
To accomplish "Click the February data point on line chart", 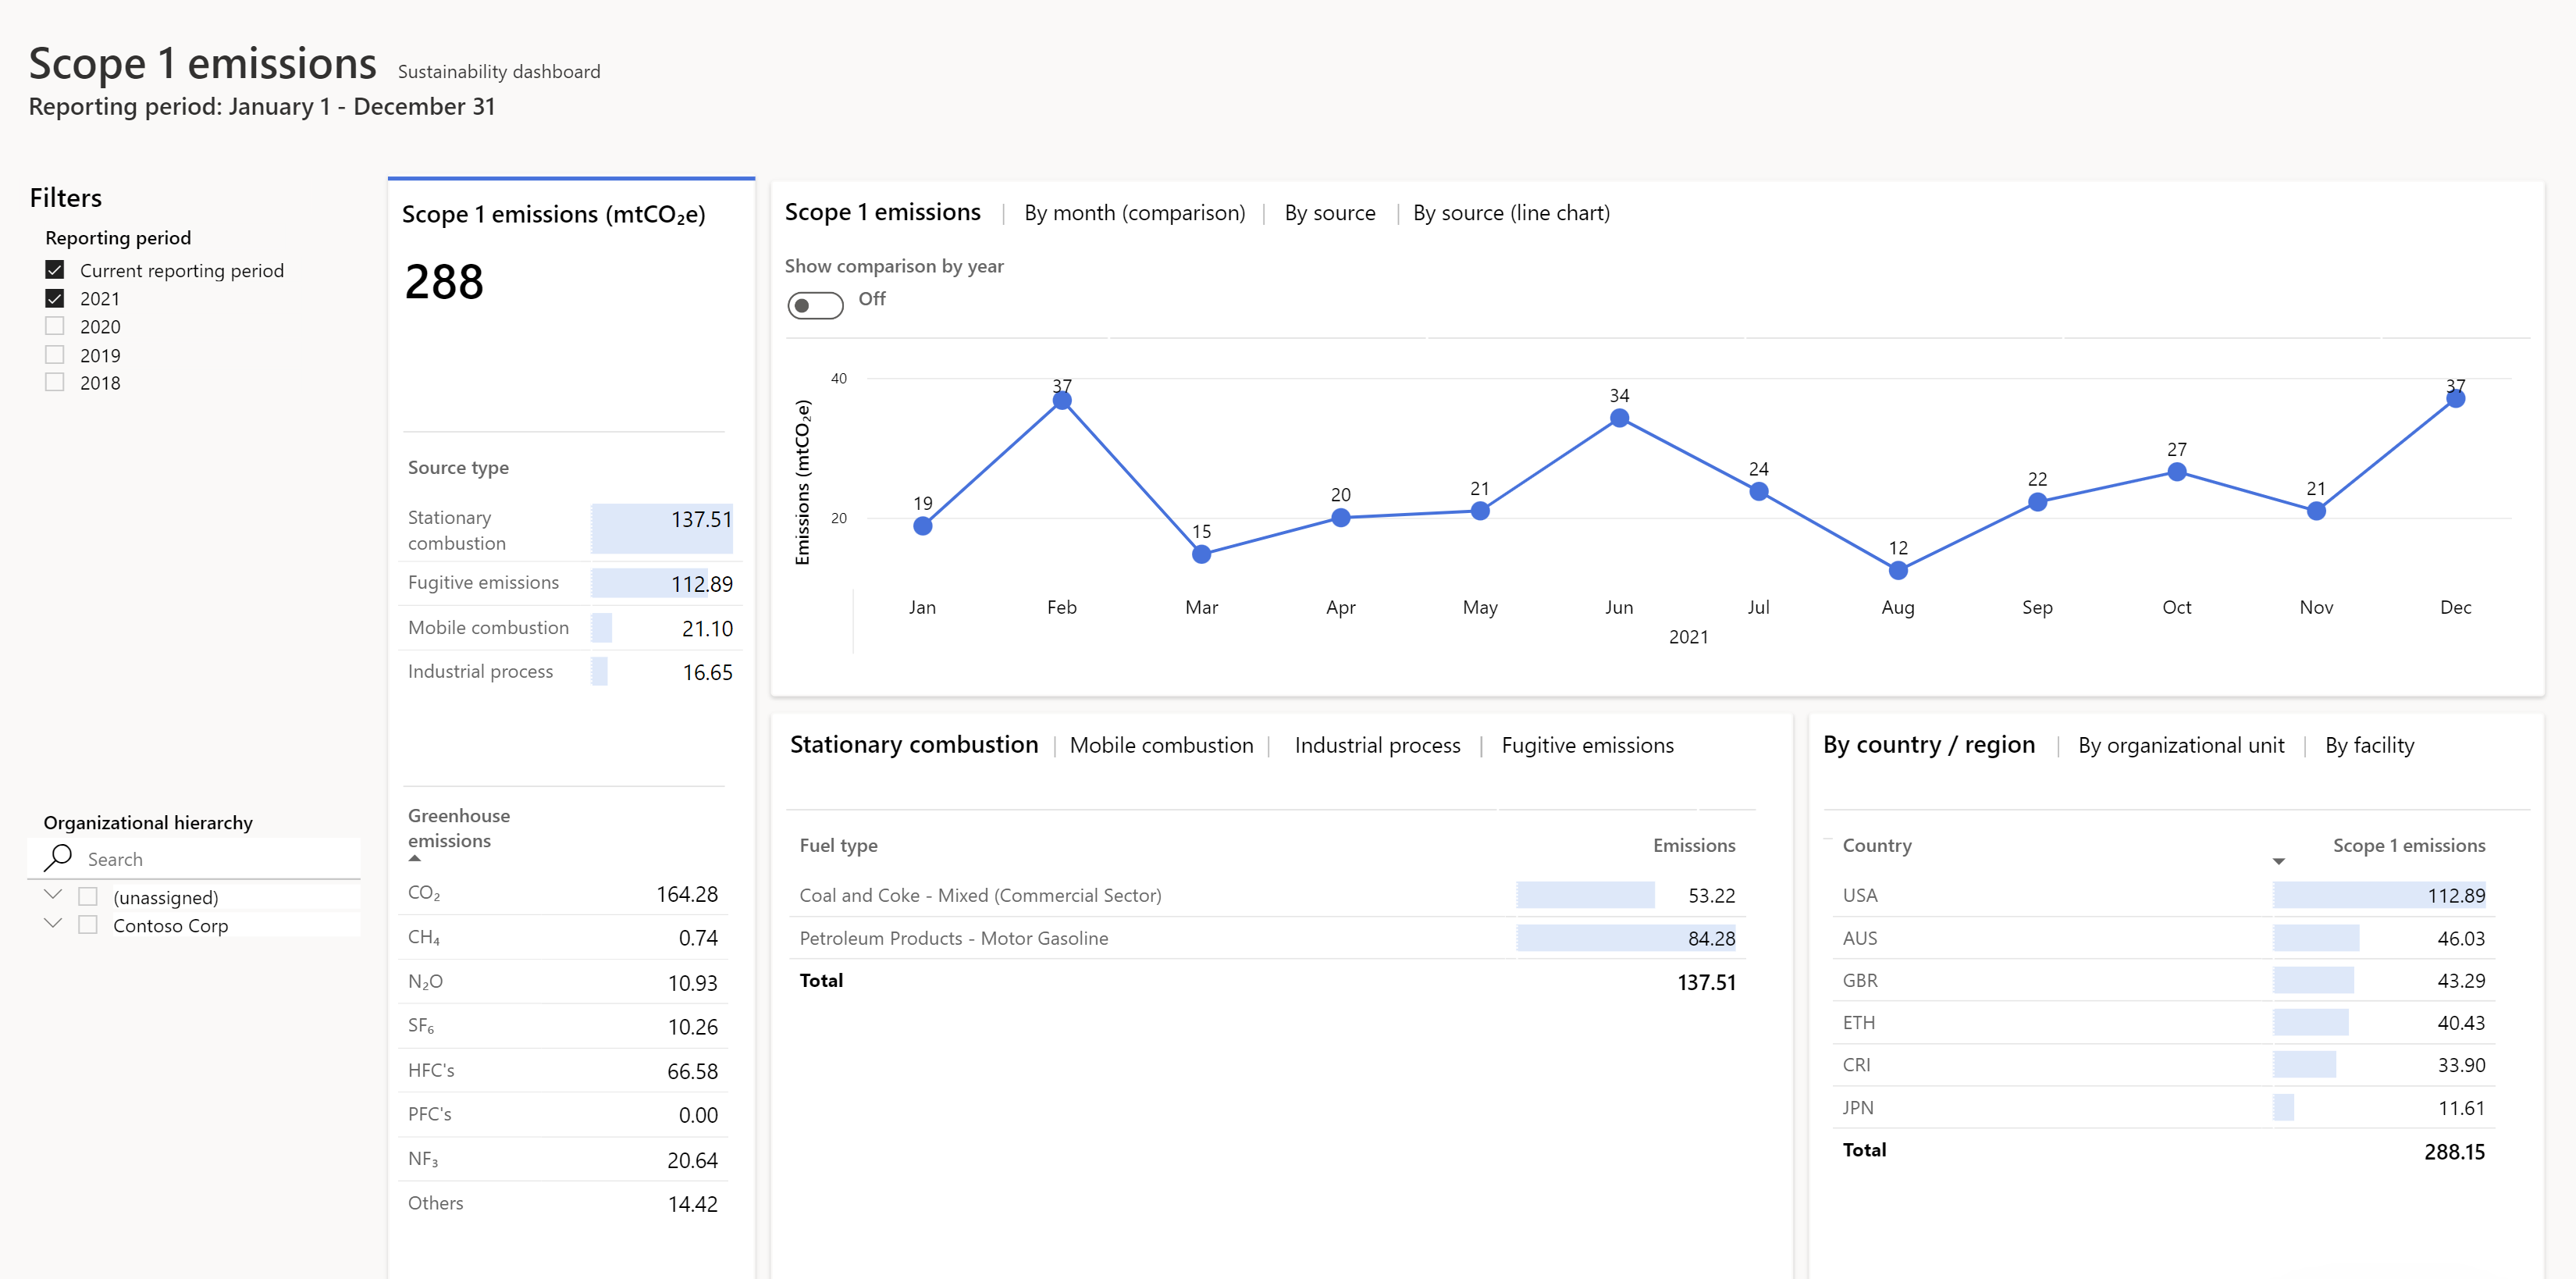I will (1062, 401).
